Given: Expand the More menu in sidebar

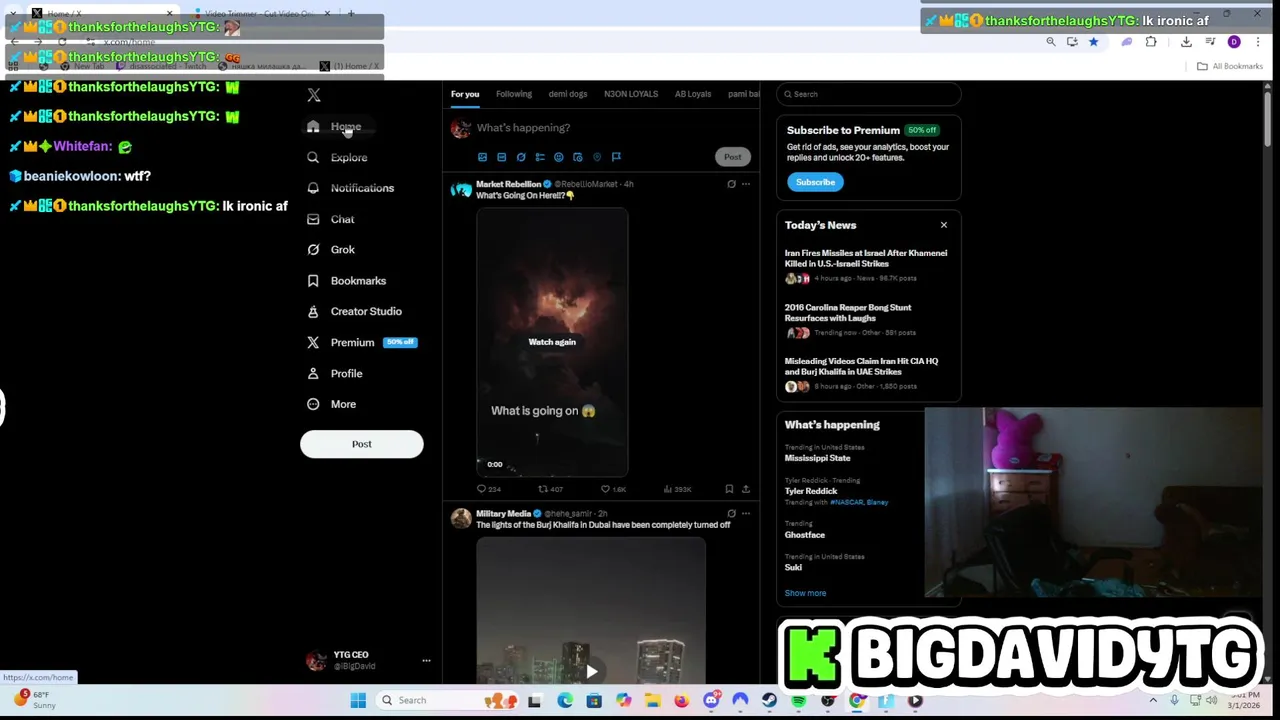Looking at the screenshot, I should click(332, 404).
